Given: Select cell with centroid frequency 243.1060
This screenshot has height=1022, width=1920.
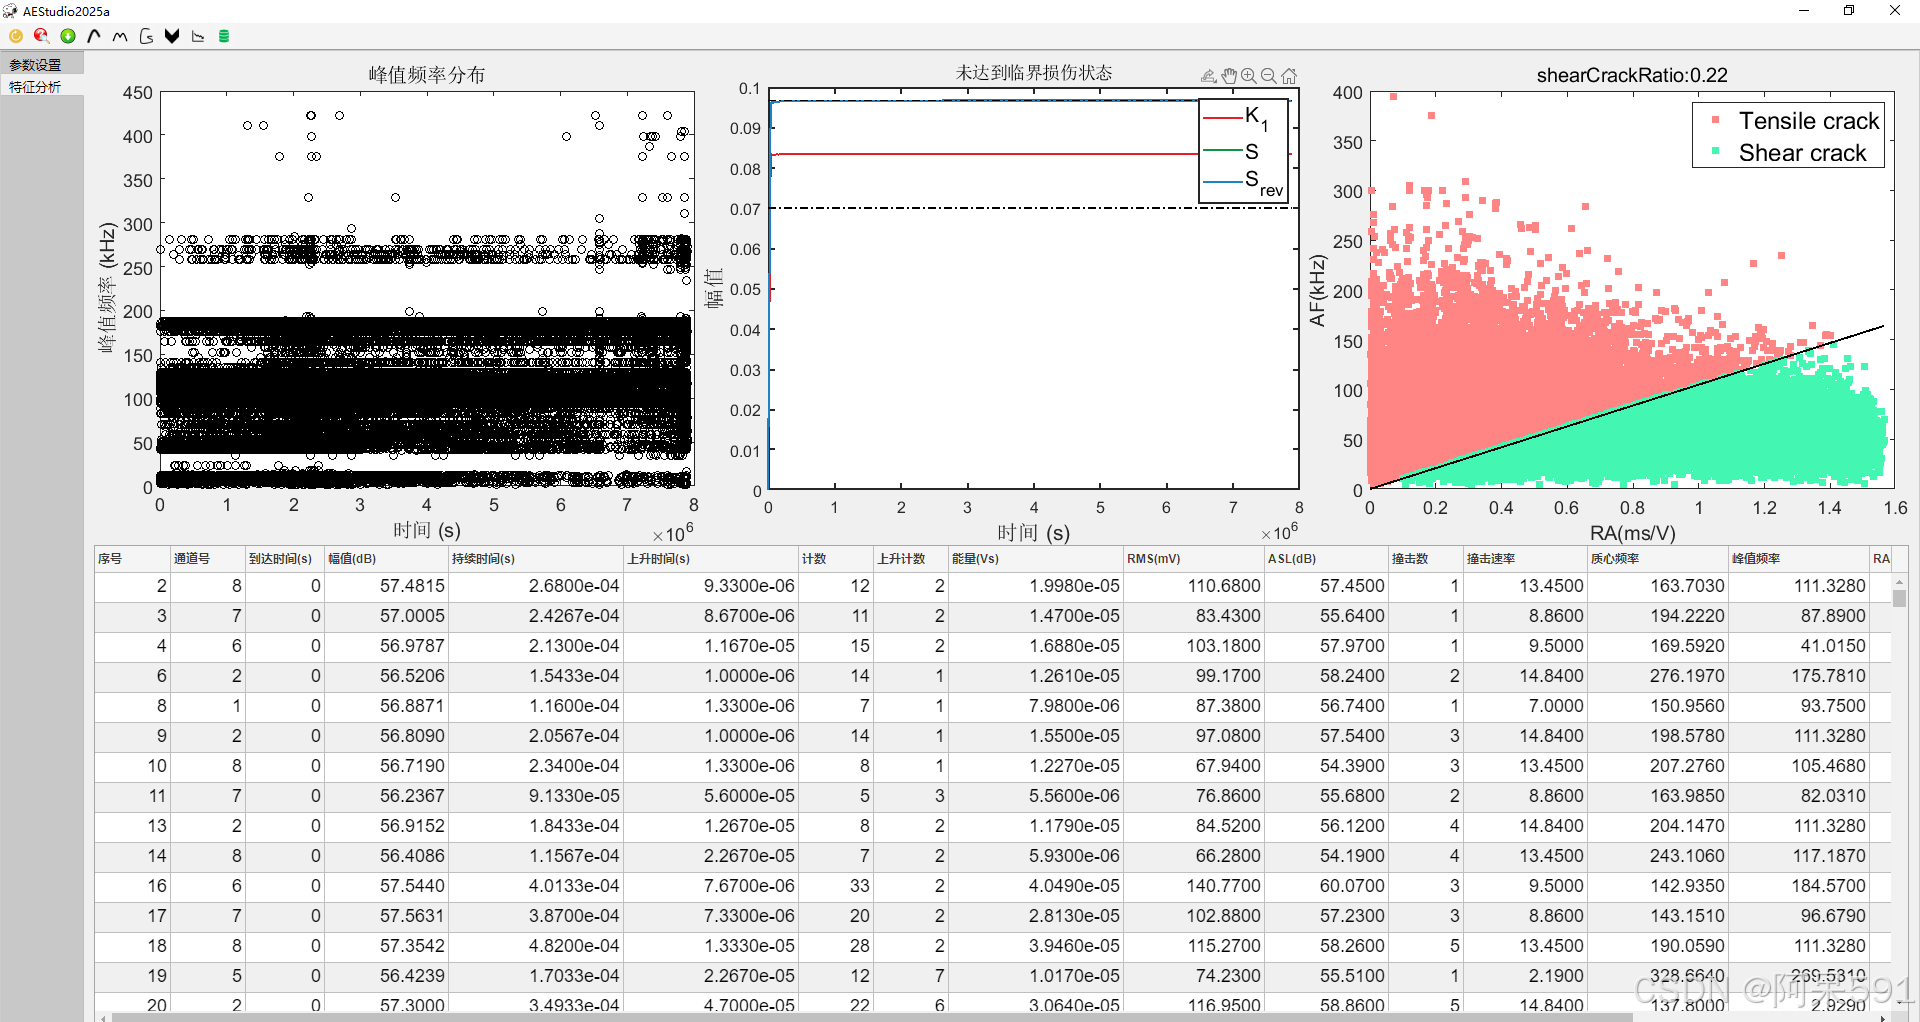Looking at the screenshot, I should pos(1658,856).
